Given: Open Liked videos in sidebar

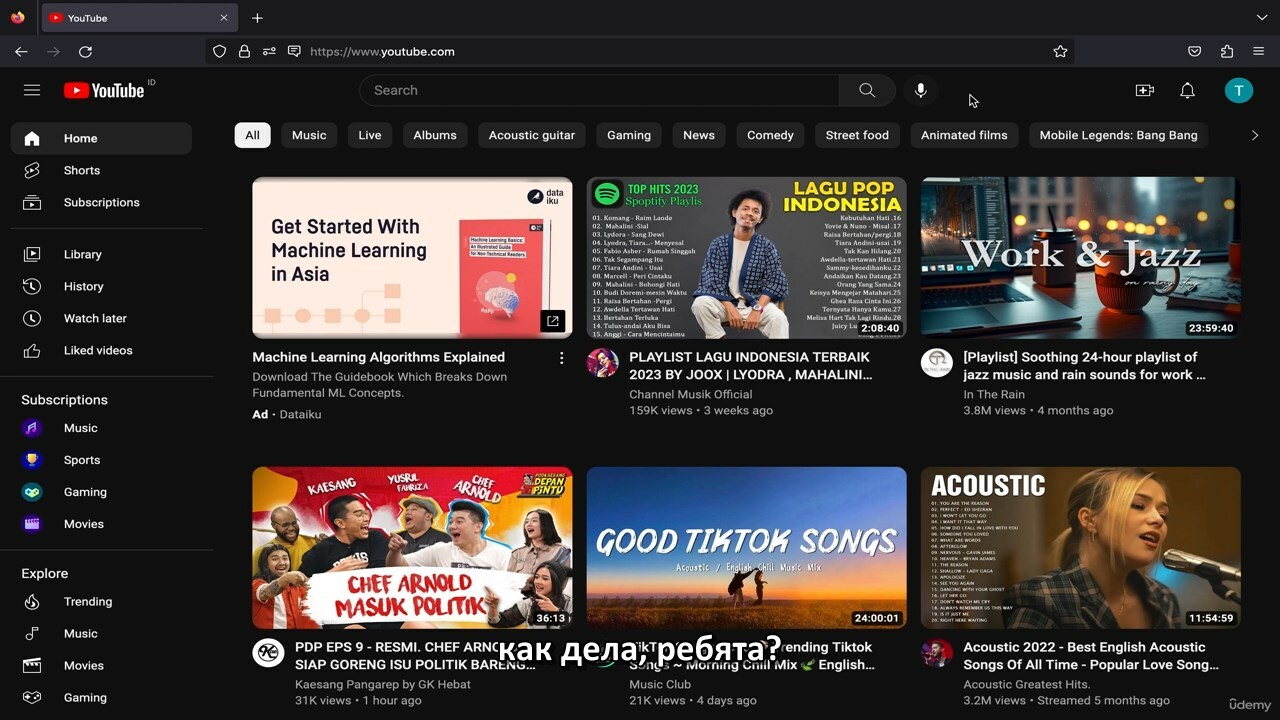Looking at the screenshot, I should [x=101, y=350].
